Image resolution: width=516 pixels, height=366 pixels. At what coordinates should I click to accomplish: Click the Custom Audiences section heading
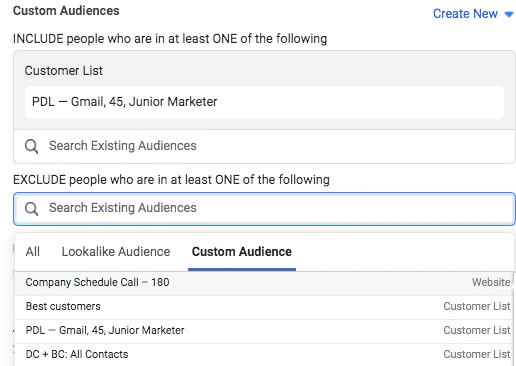(66, 11)
